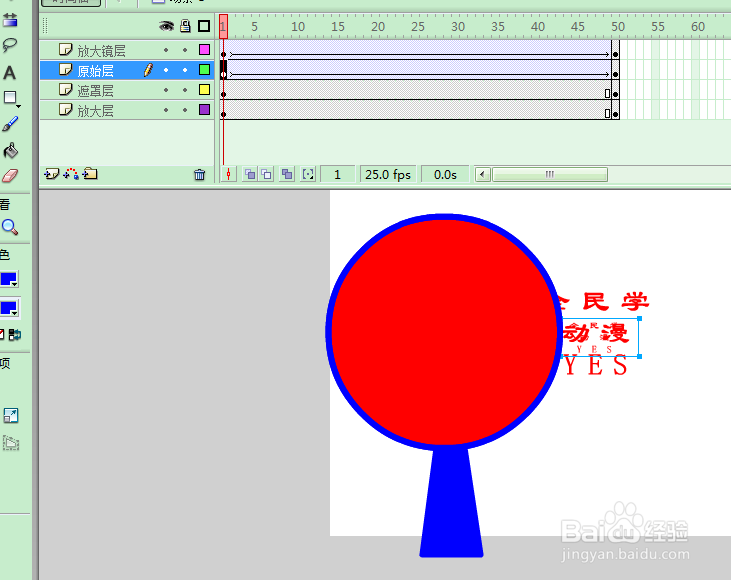Click the current frame number field
731x580 pixels.
pyautogui.click(x=338, y=175)
